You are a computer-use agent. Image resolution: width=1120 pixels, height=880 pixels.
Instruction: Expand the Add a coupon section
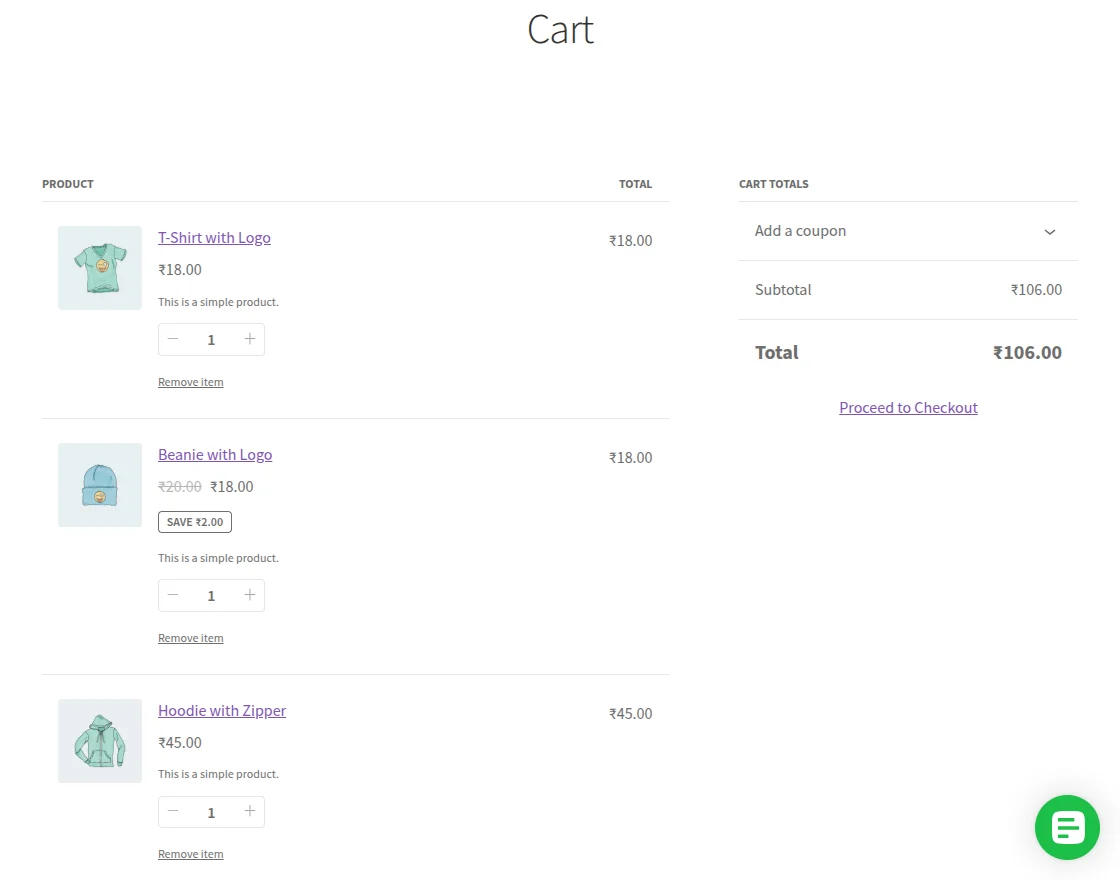[x=800, y=231]
